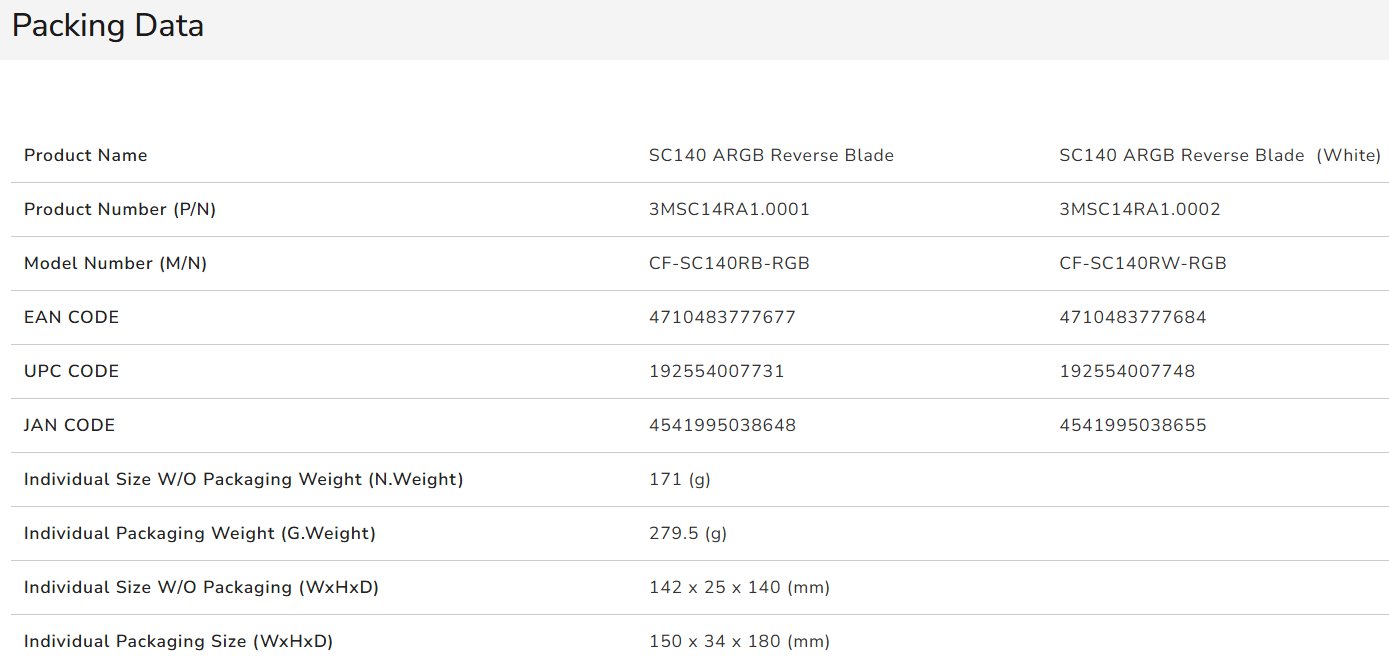The width and height of the screenshot is (1389, 668).
Task: Click EAN code 4710483777677
Action: point(722,317)
